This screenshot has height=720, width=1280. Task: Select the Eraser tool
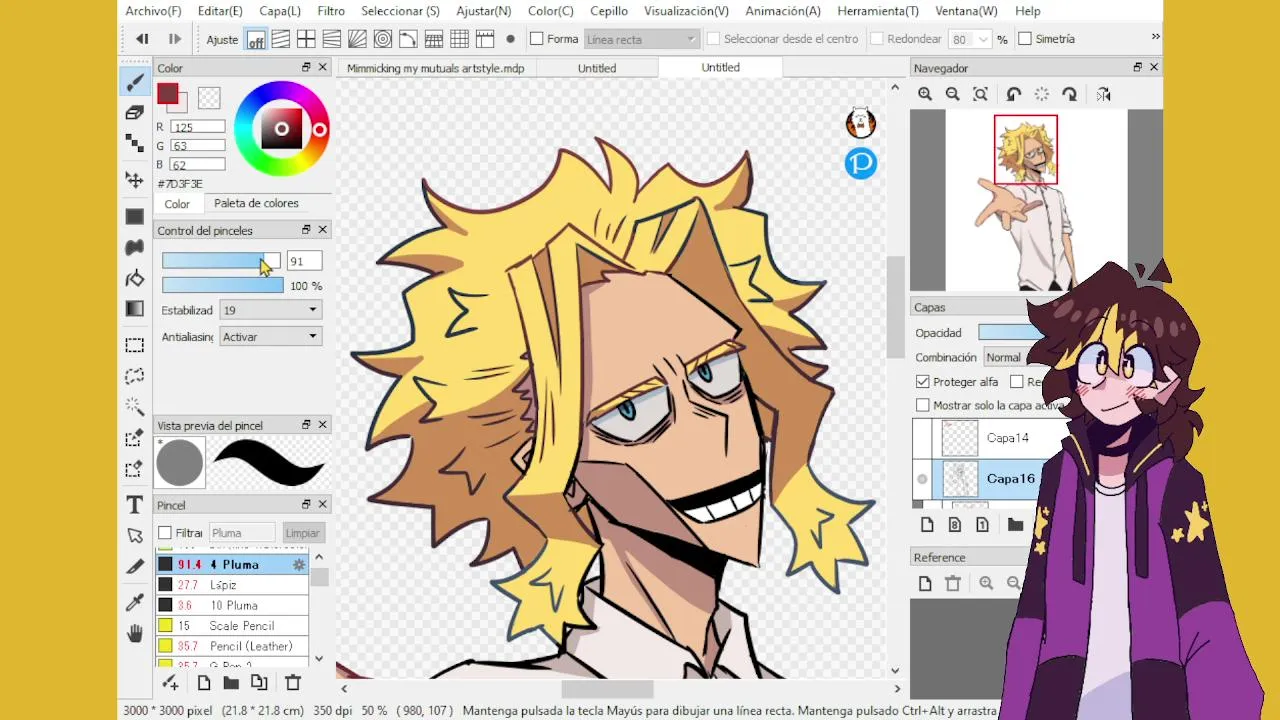tap(134, 113)
